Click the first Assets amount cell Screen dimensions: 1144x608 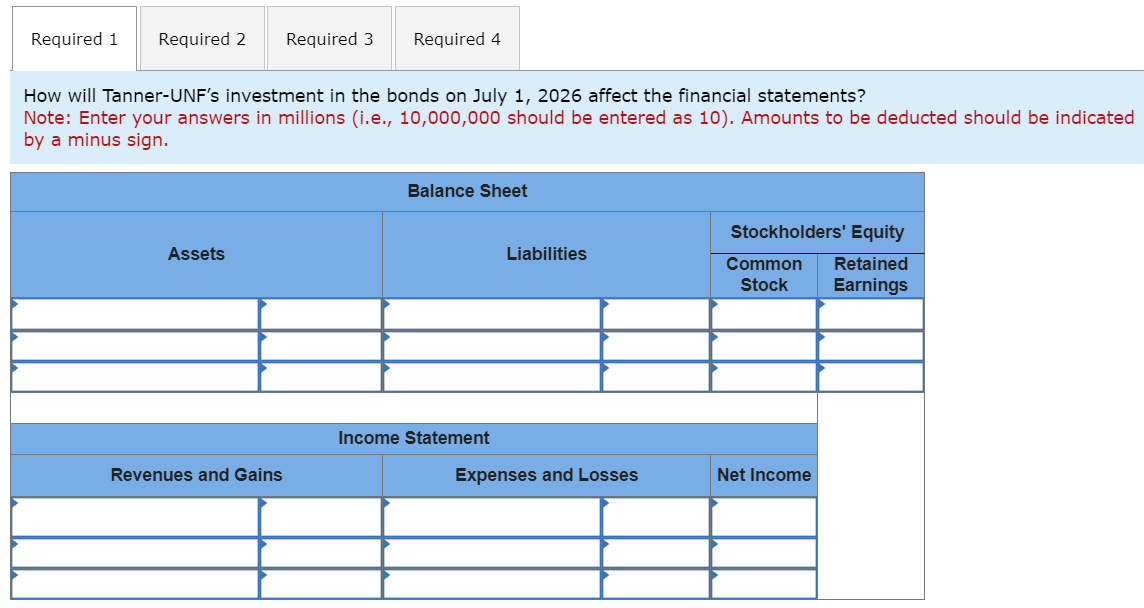click(320, 313)
